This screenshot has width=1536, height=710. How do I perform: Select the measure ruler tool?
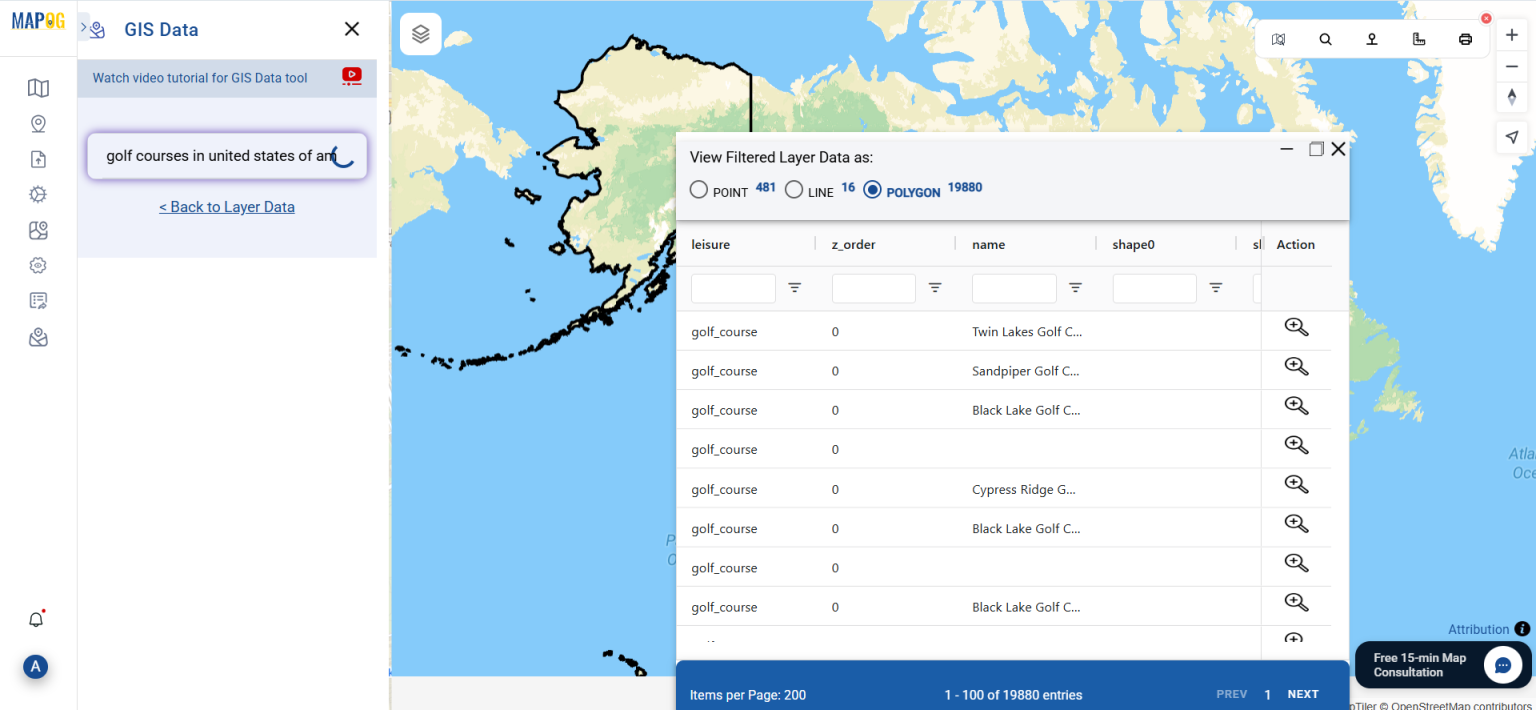coord(1418,39)
